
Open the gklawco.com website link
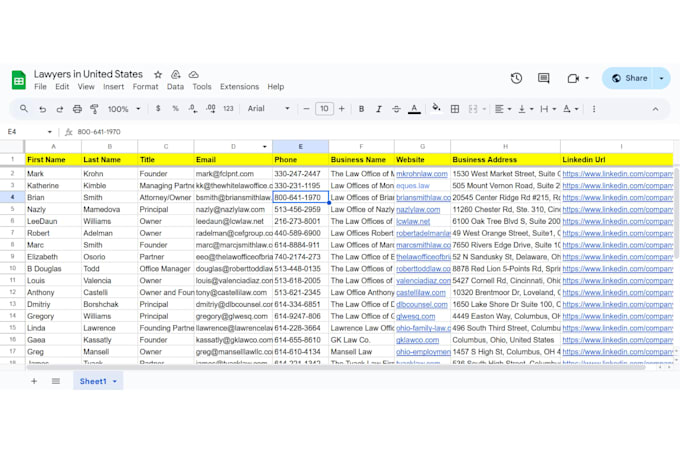pyautogui.click(x=417, y=340)
